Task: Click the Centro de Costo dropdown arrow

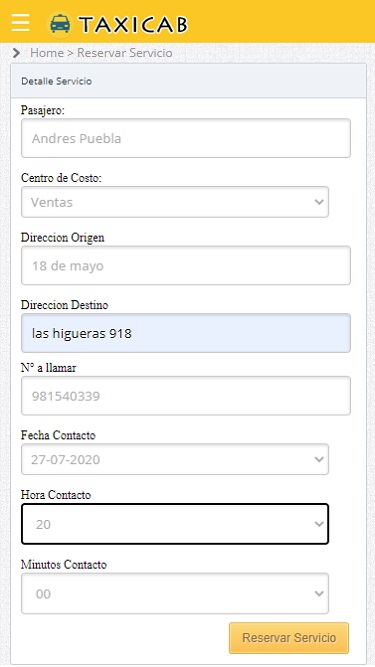Action: (x=319, y=202)
